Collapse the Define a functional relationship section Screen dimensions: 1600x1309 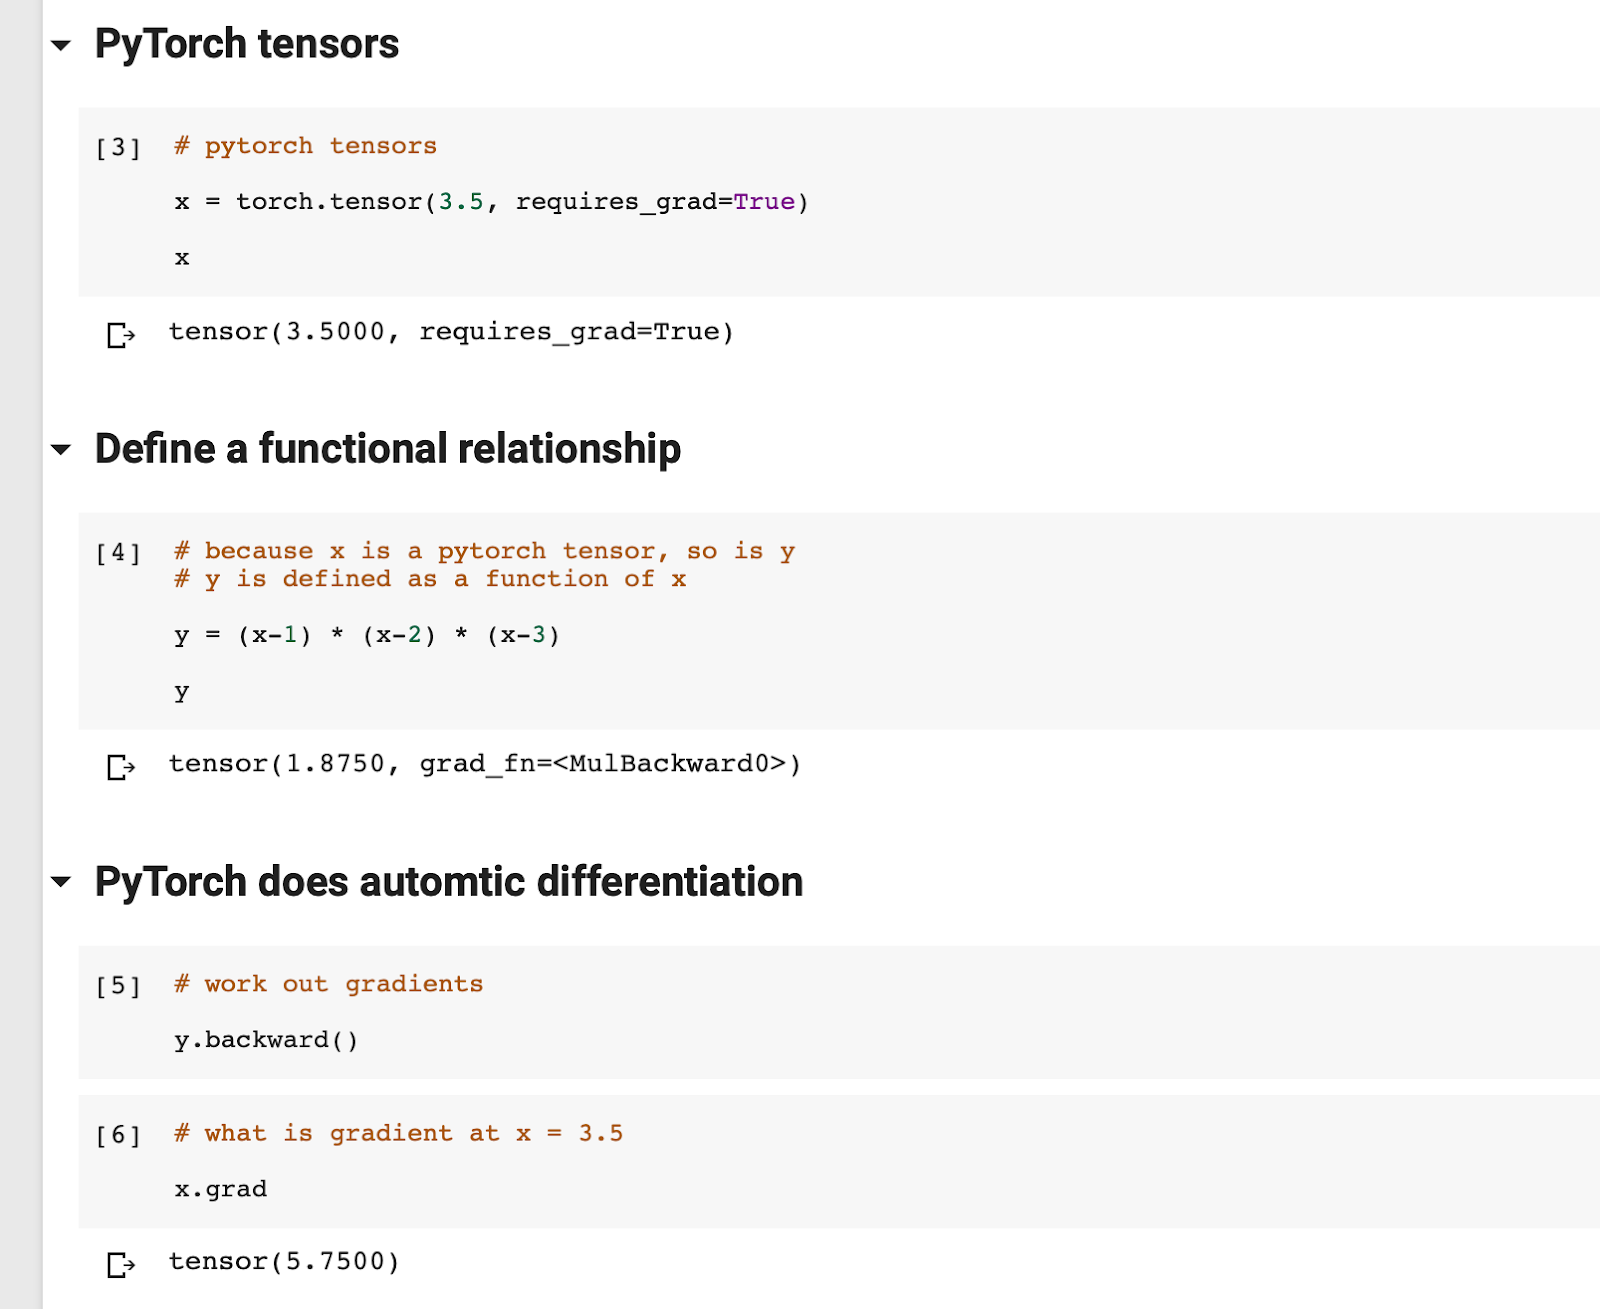62,450
